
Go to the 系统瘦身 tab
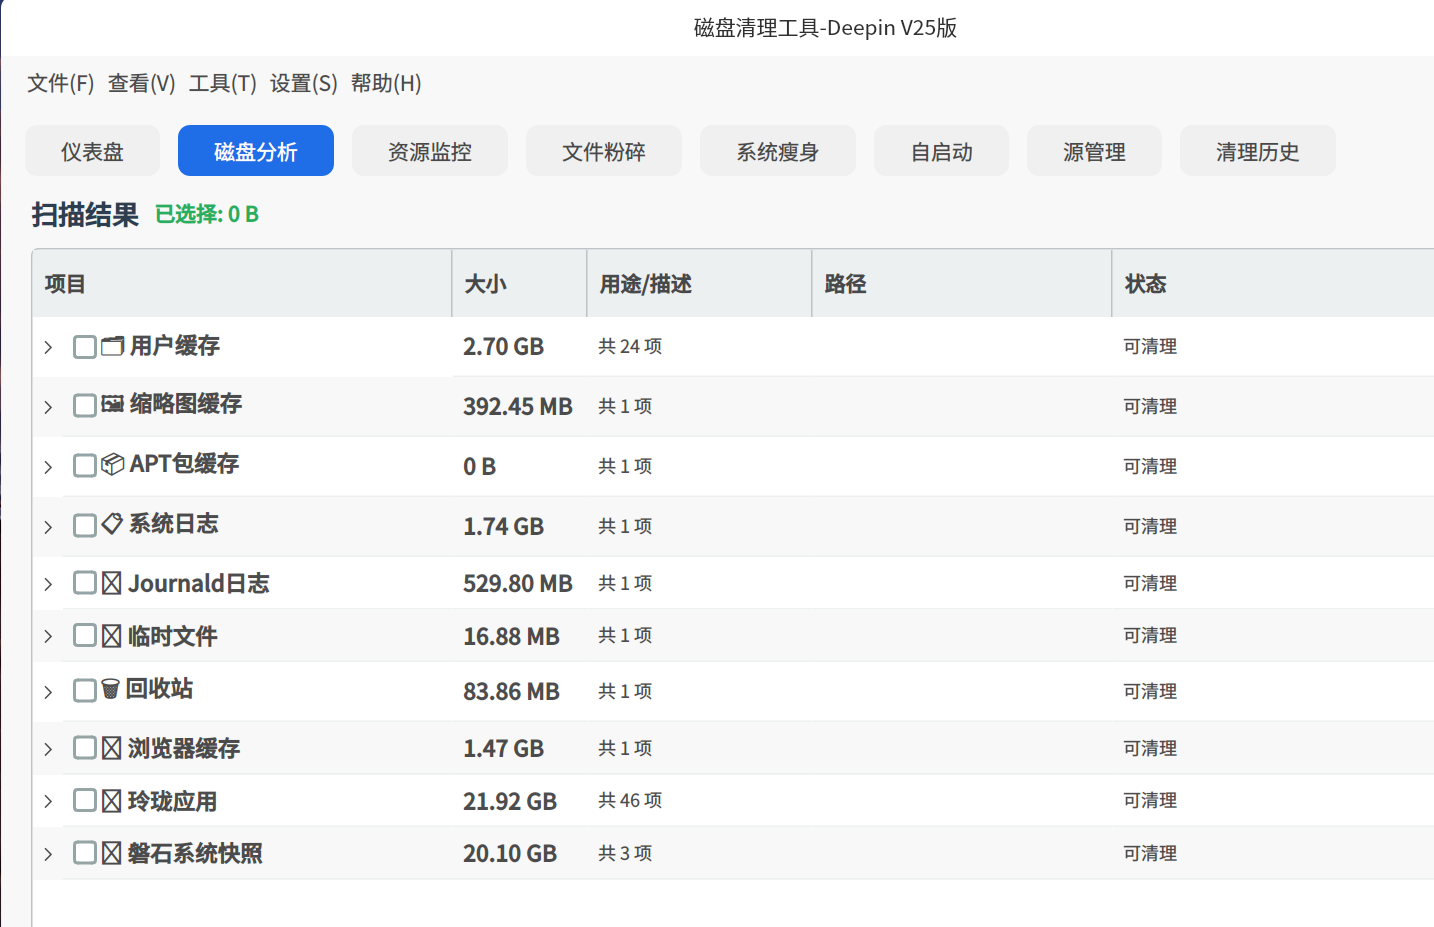click(778, 151)
